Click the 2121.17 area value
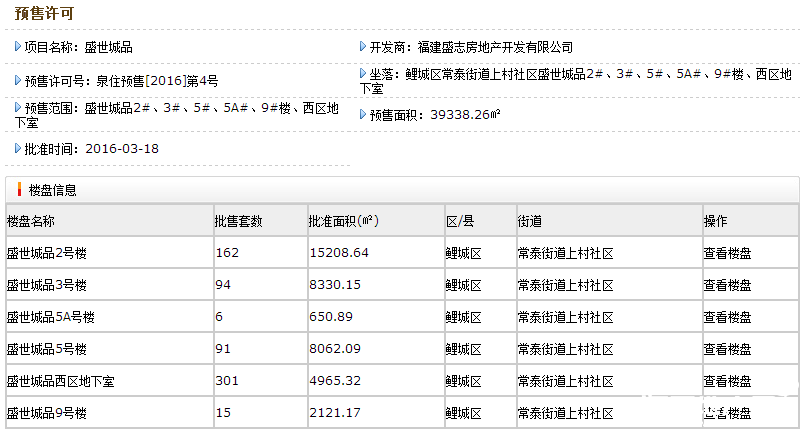Image resolution: width=804 pixels, height=432 pixels. 335,413
